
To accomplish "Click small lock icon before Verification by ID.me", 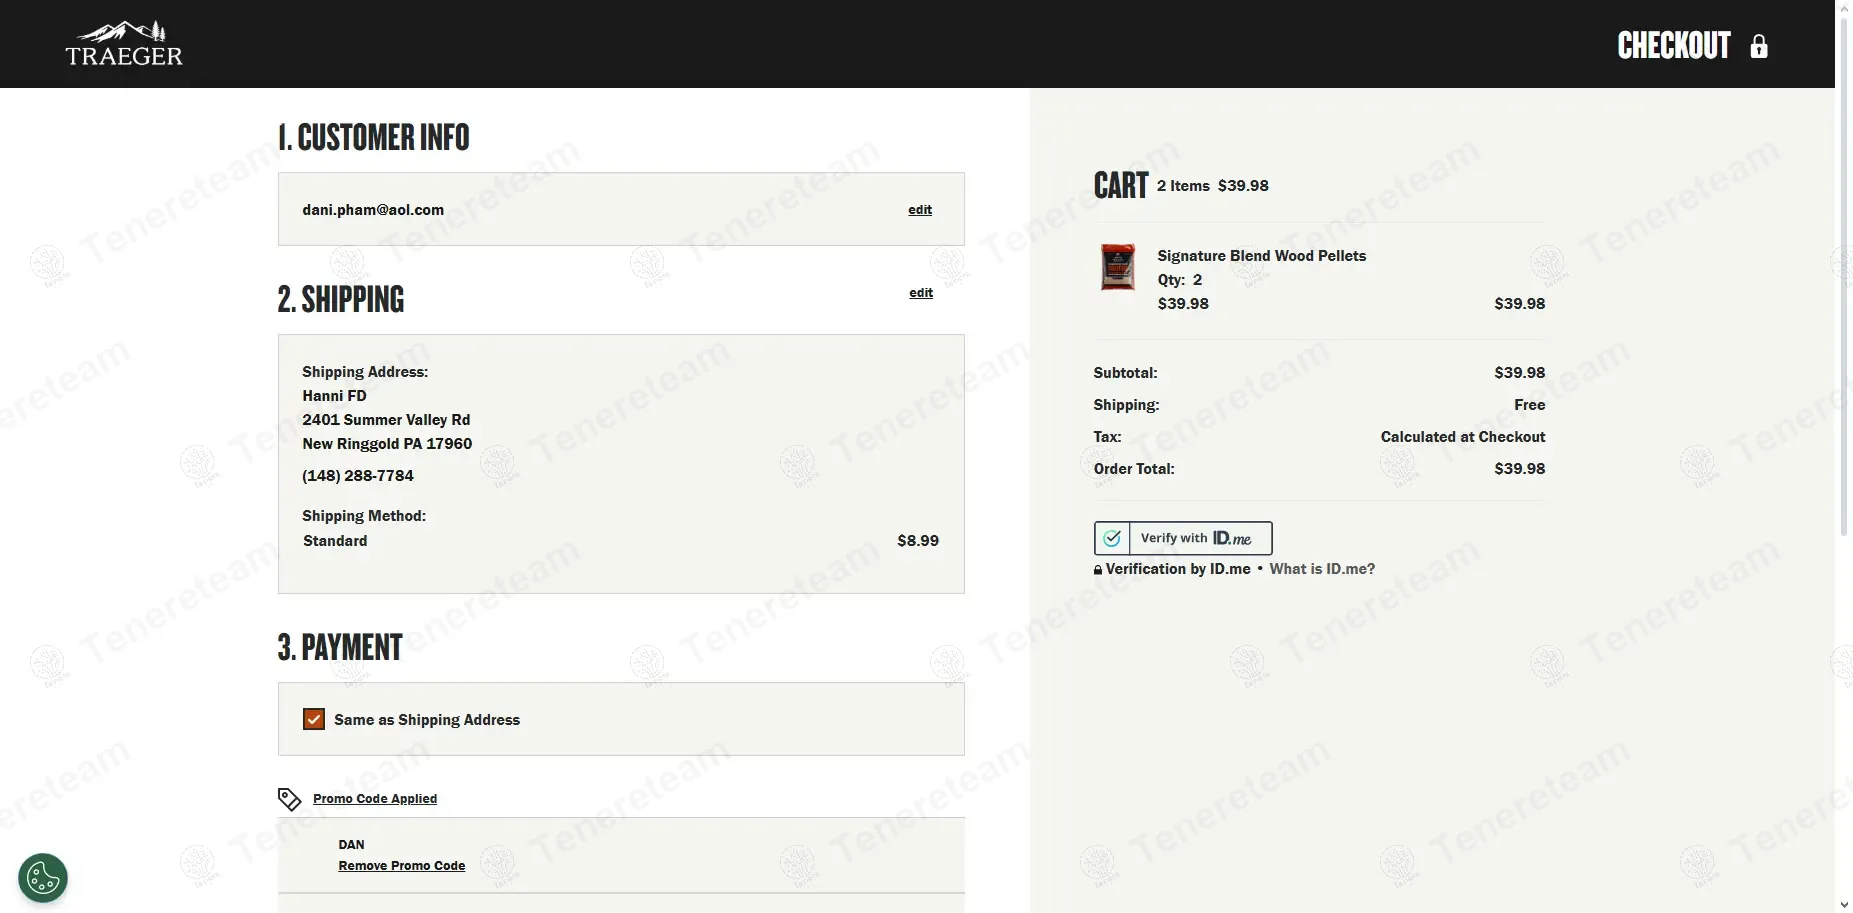I will pyautogui.click(x=1098, y=570).
